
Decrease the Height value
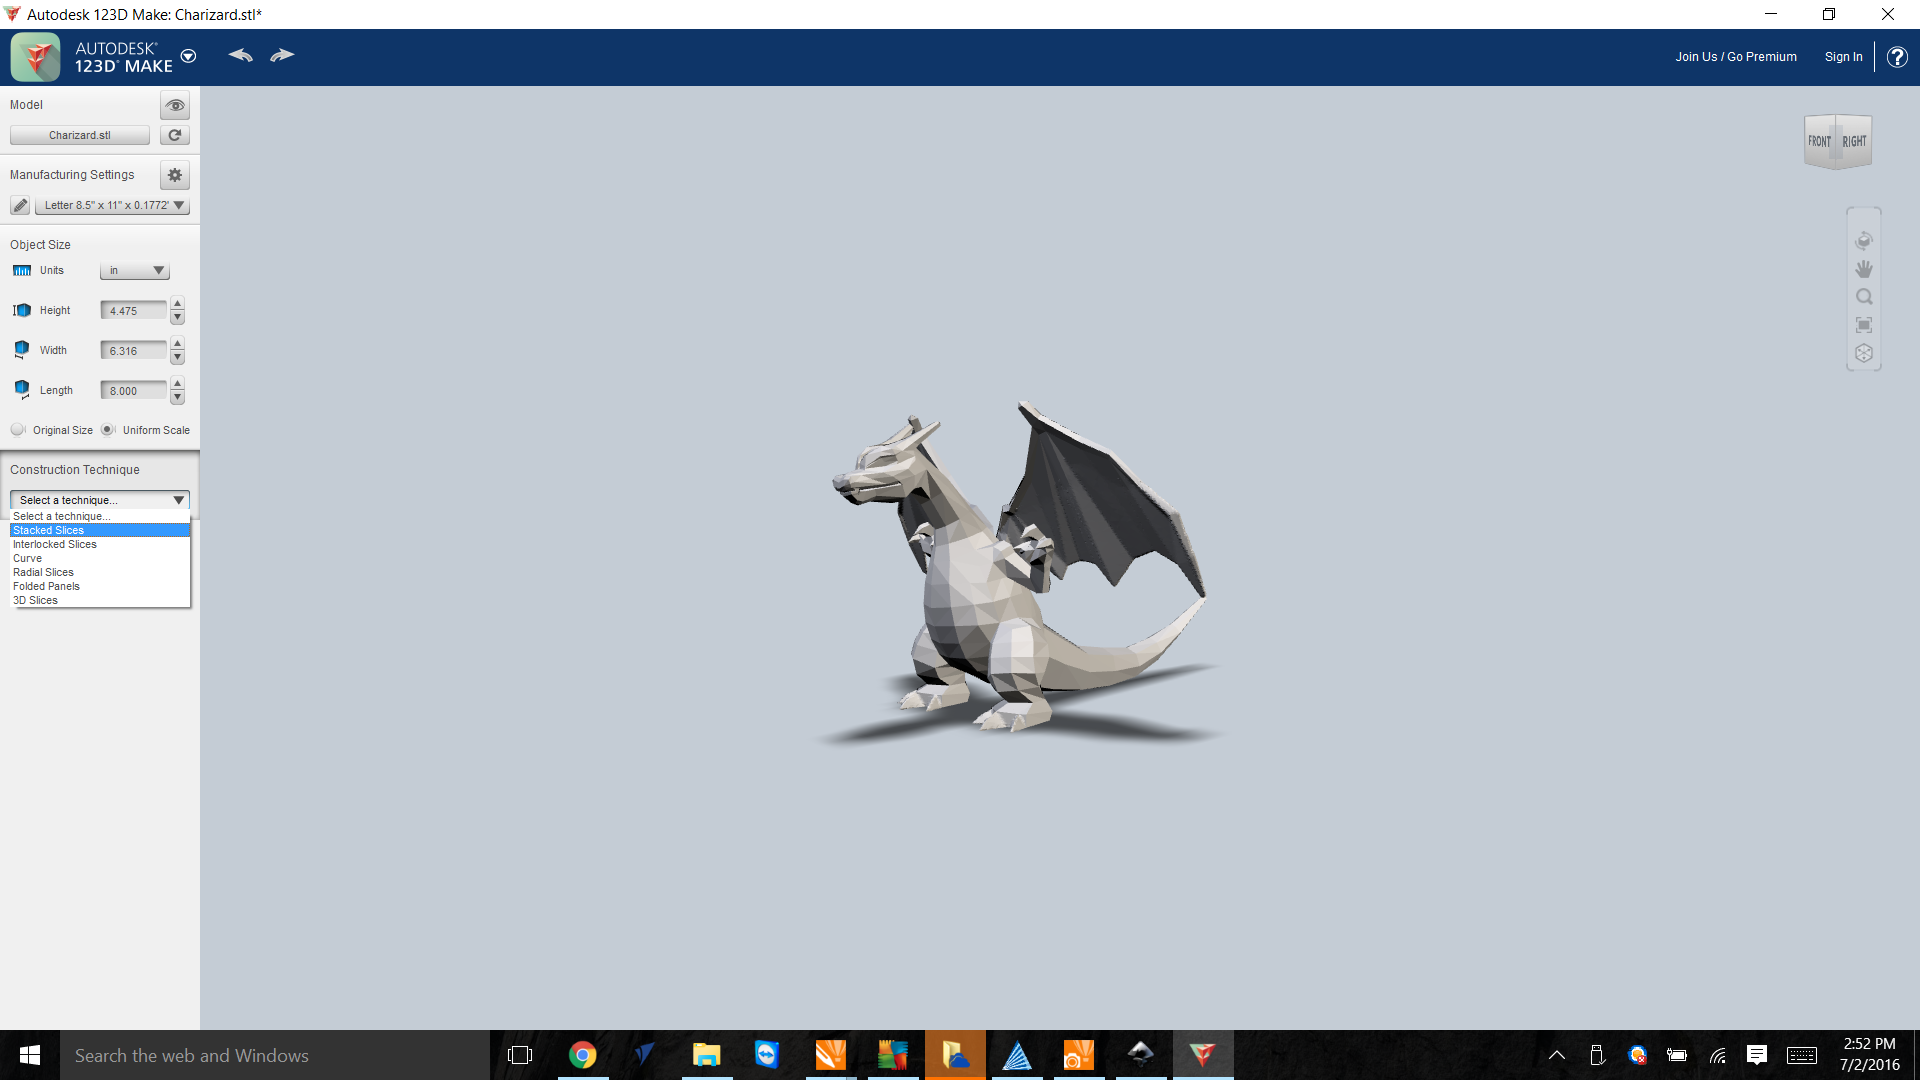pos(177,318)
